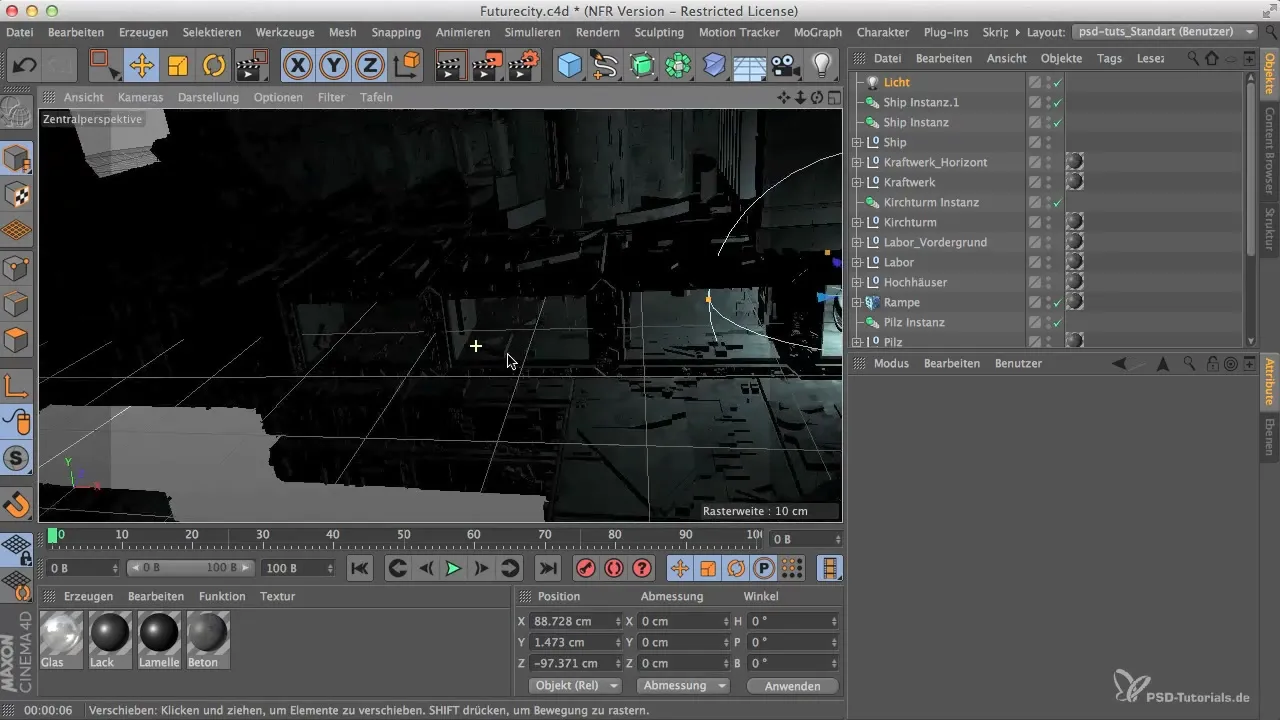Open render settings clapperboard icon
The width and height of the screenshot is (1280, 720).
(x=523, y=67)
